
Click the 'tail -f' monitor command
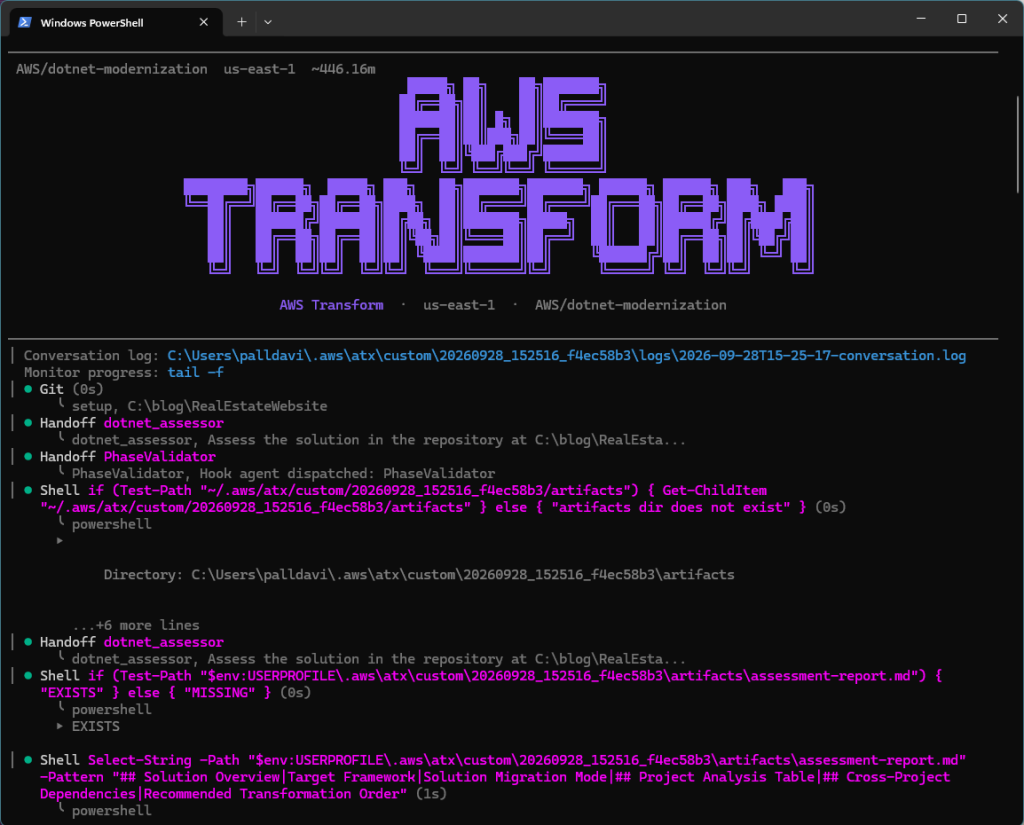pyautogui.click(x=195, y=372)
